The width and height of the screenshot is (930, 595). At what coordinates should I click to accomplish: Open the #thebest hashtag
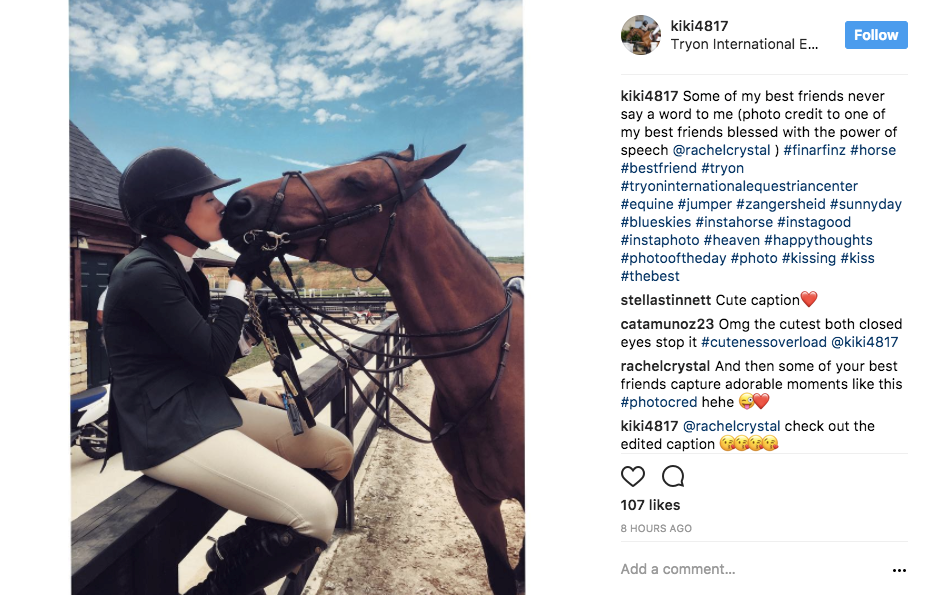[x=650, y=276]
